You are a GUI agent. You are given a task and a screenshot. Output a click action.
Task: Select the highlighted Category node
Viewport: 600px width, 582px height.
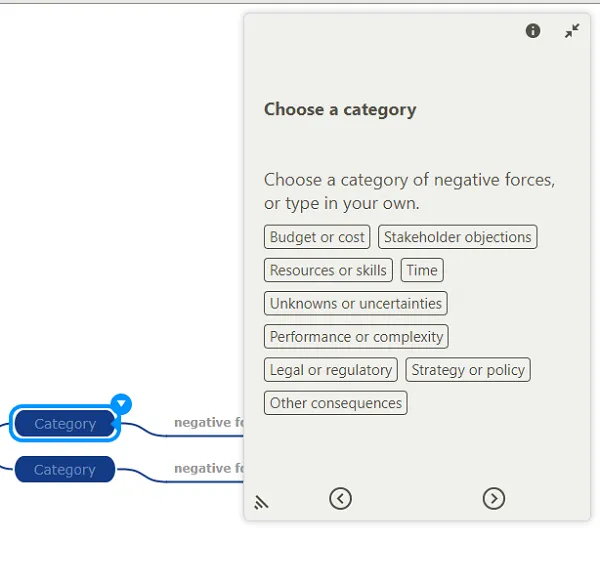[x=65, y=423]
